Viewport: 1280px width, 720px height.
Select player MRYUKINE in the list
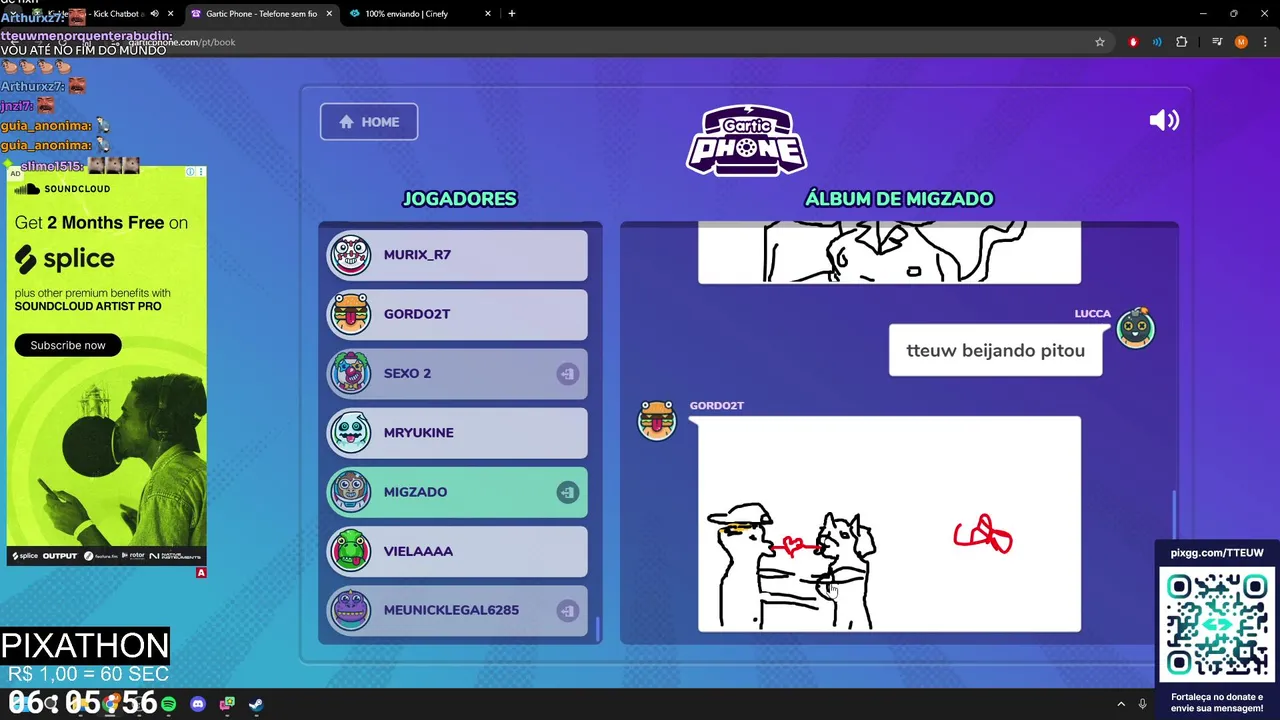click(457, 433)
